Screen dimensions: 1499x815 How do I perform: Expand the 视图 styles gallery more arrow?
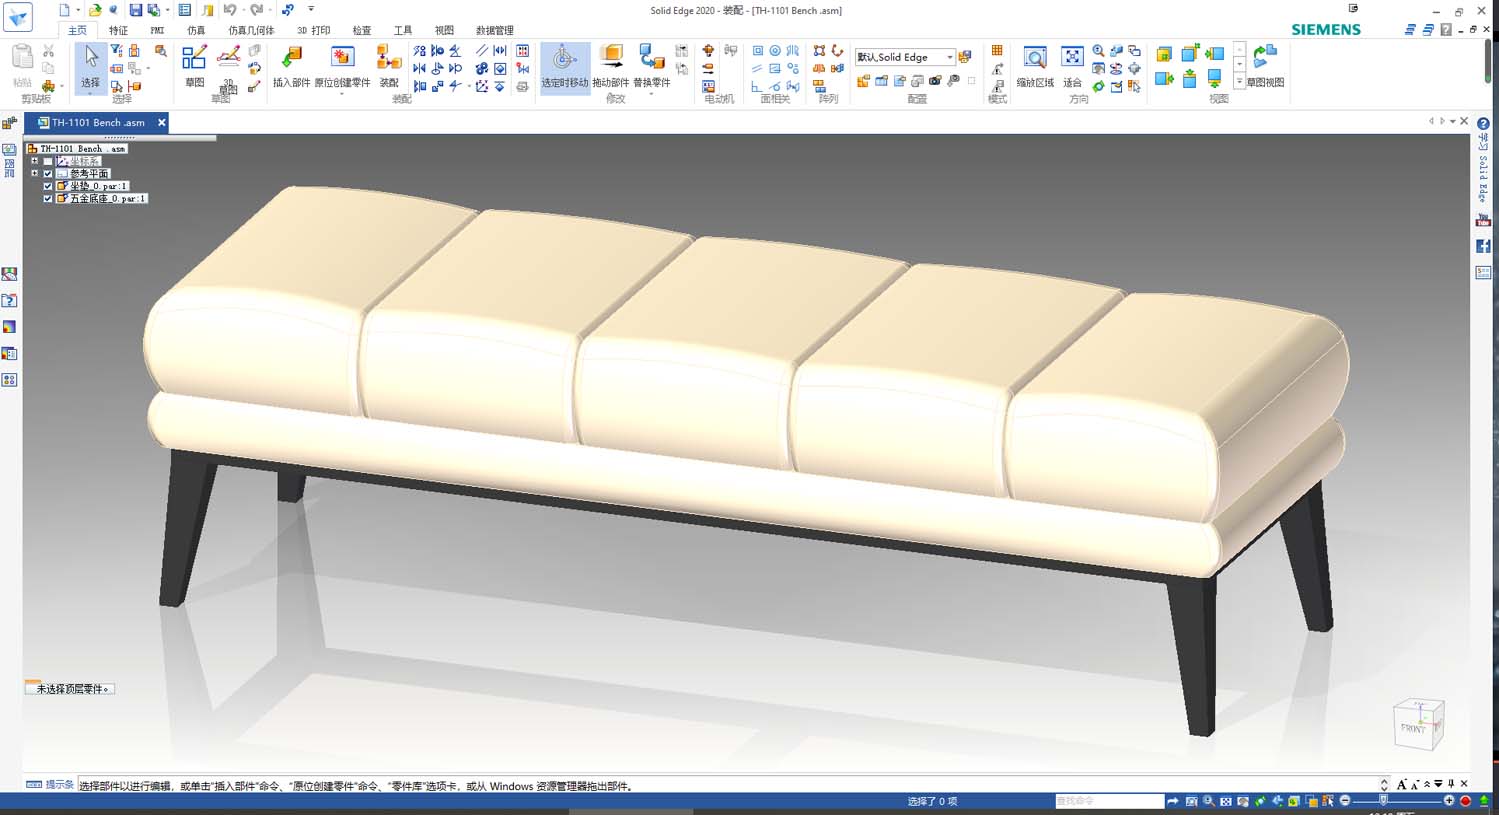pyautogui.click(x=1239, y=82)
